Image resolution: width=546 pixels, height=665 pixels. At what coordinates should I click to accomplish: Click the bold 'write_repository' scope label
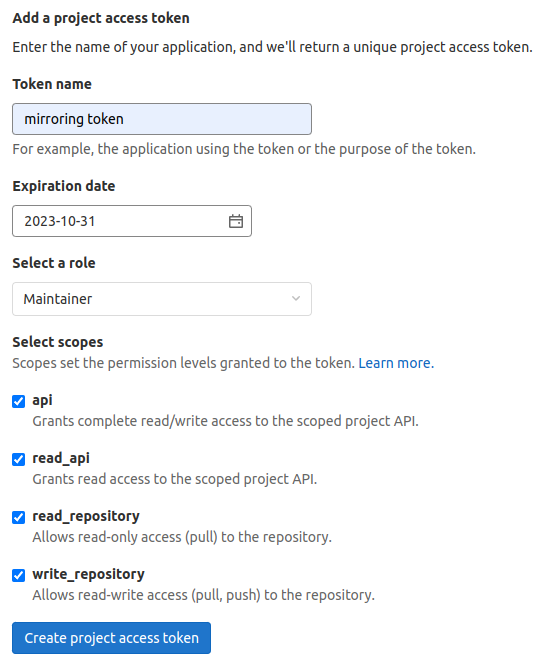tap(88, 574)
